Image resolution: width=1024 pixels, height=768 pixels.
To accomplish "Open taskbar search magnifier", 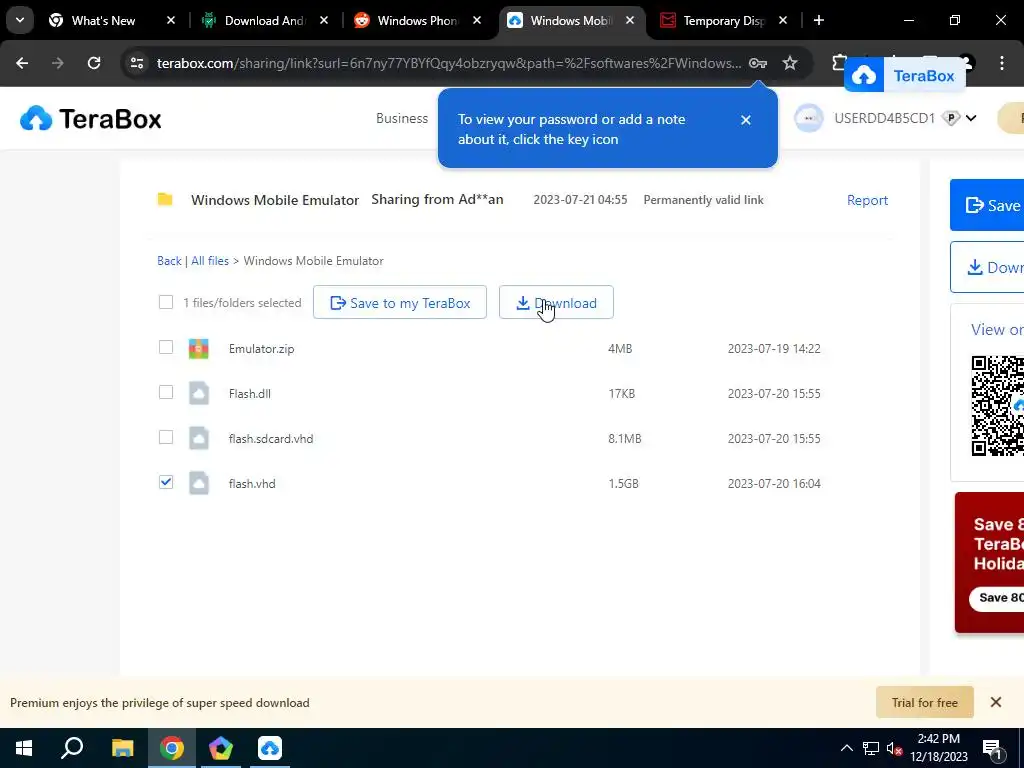I will pyautogui.click(x=72, y=748).
